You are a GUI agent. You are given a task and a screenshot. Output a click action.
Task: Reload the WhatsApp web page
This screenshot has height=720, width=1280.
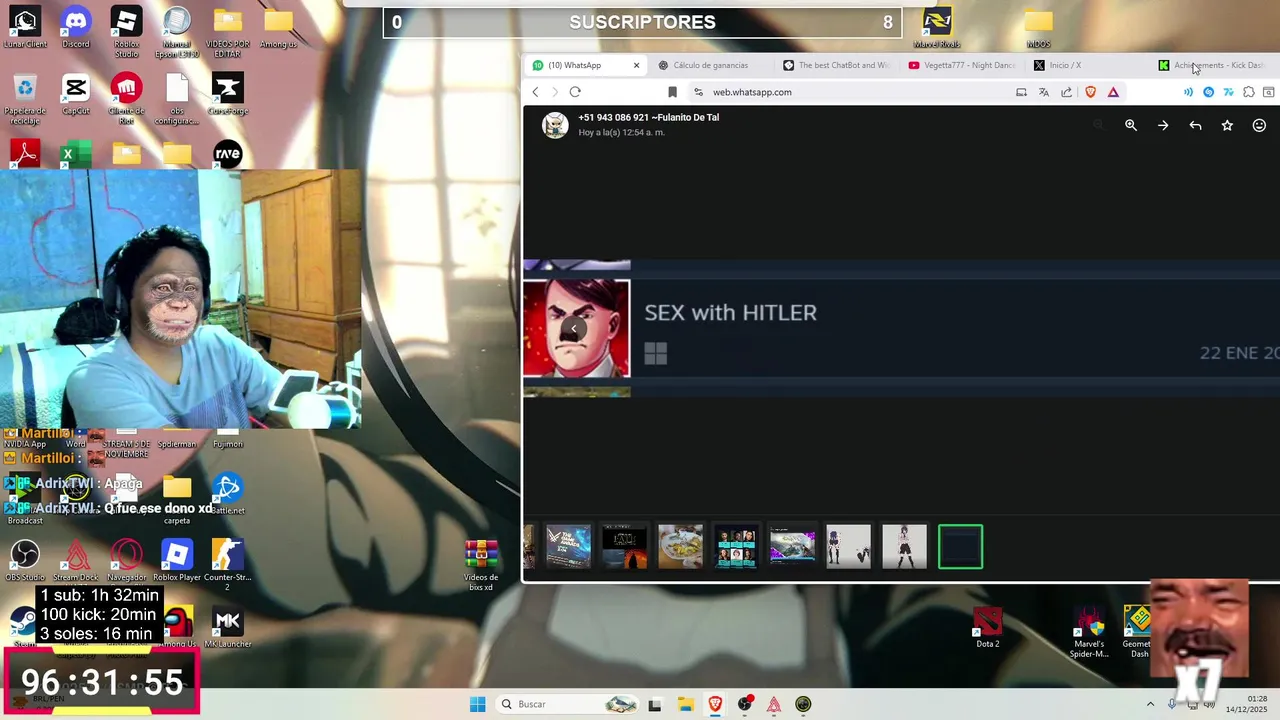[x=575, y=92]
